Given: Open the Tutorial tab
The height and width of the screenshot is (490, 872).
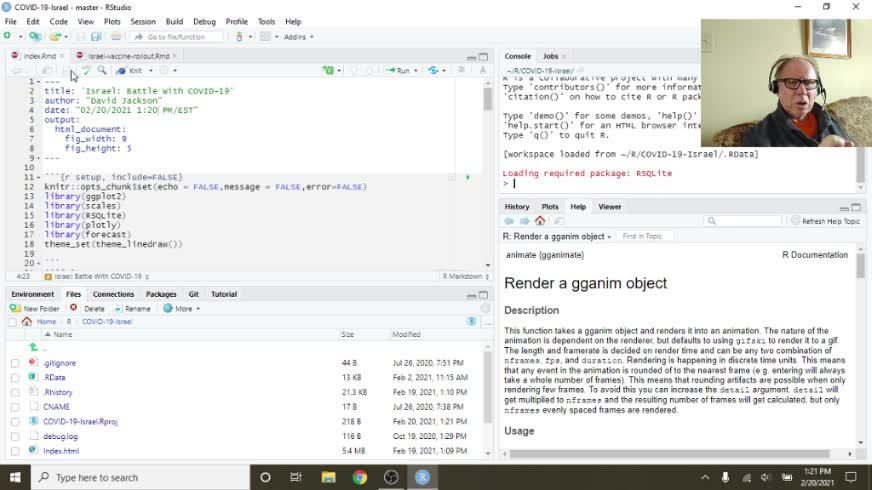Looking at the screenshot, I should (x=224, y=294).
